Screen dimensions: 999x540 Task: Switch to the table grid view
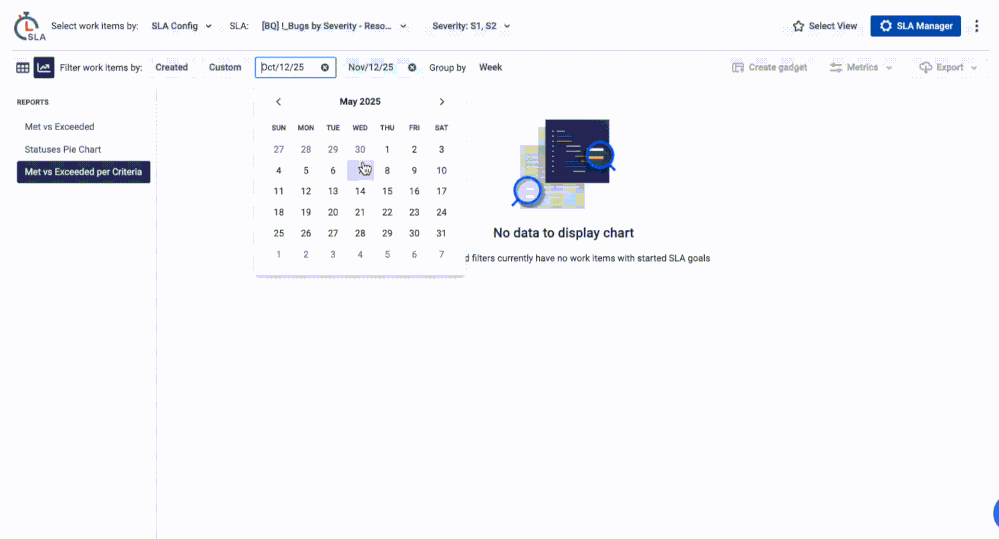(x=22, y=68)
